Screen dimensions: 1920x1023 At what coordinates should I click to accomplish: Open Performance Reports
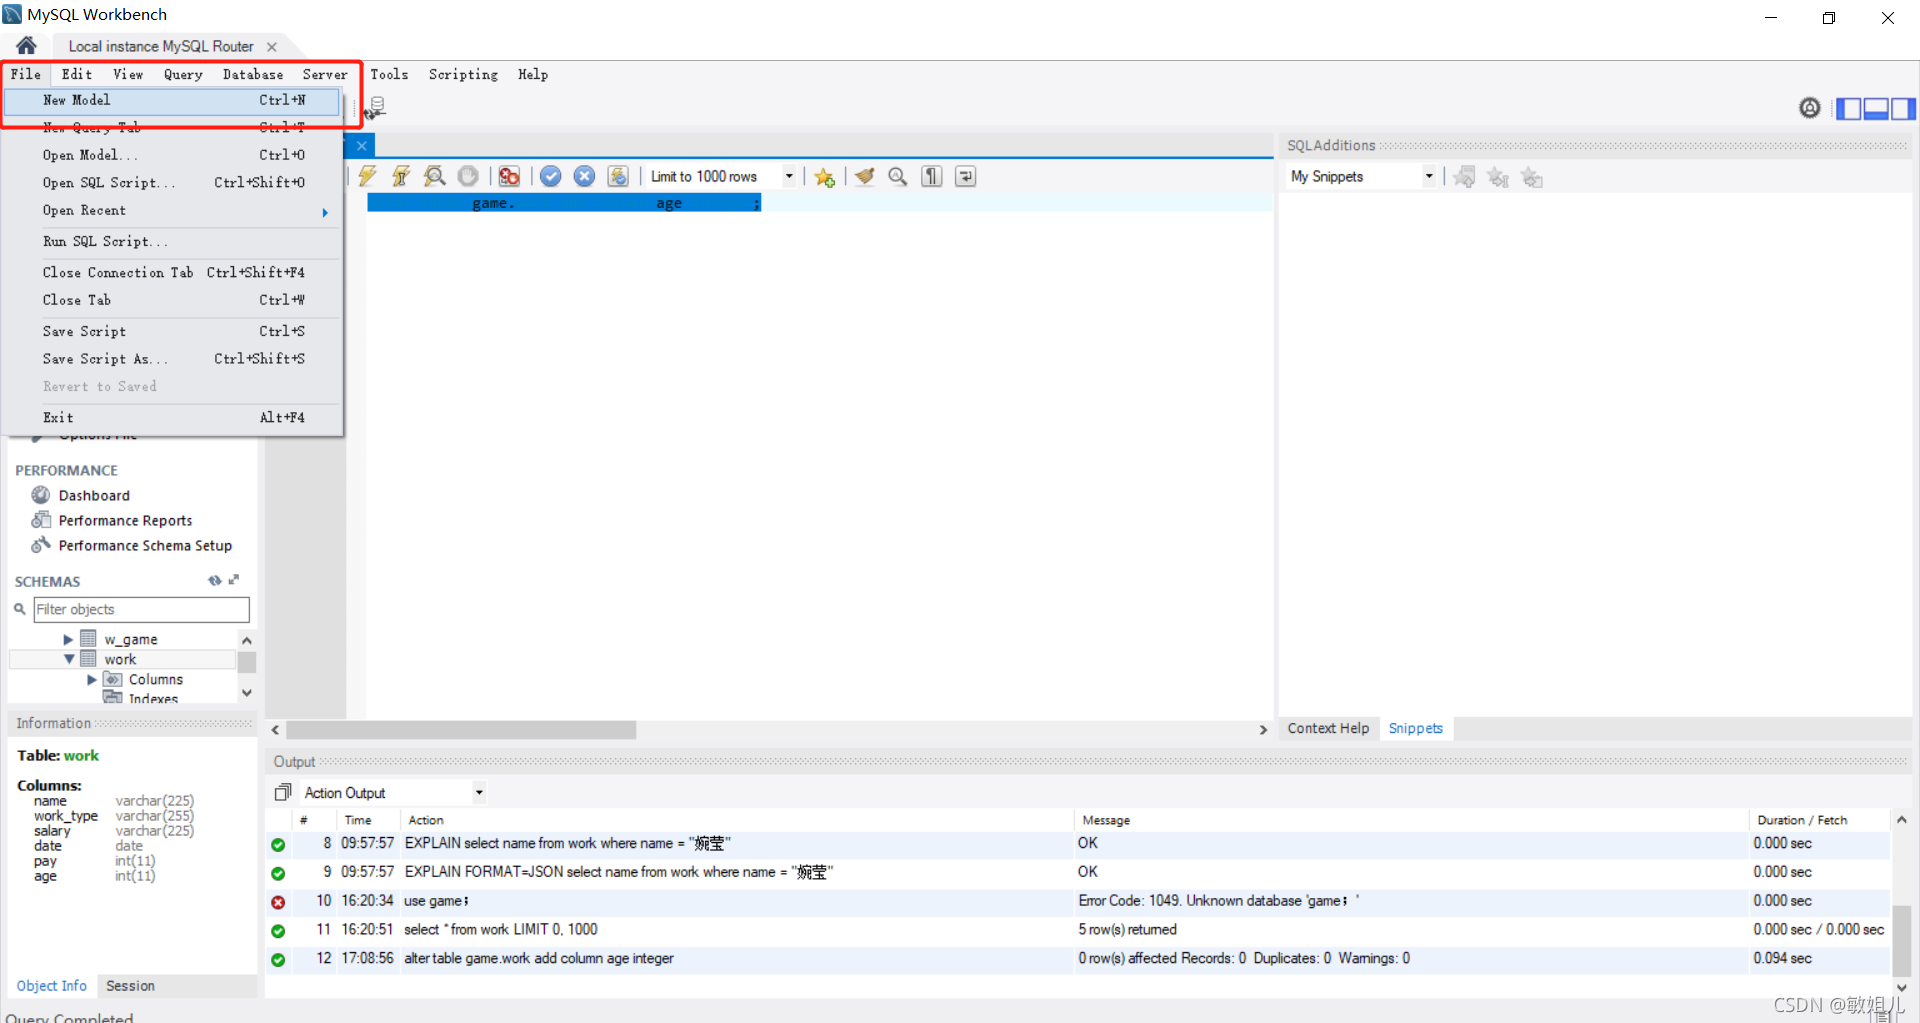pos(125,520)
